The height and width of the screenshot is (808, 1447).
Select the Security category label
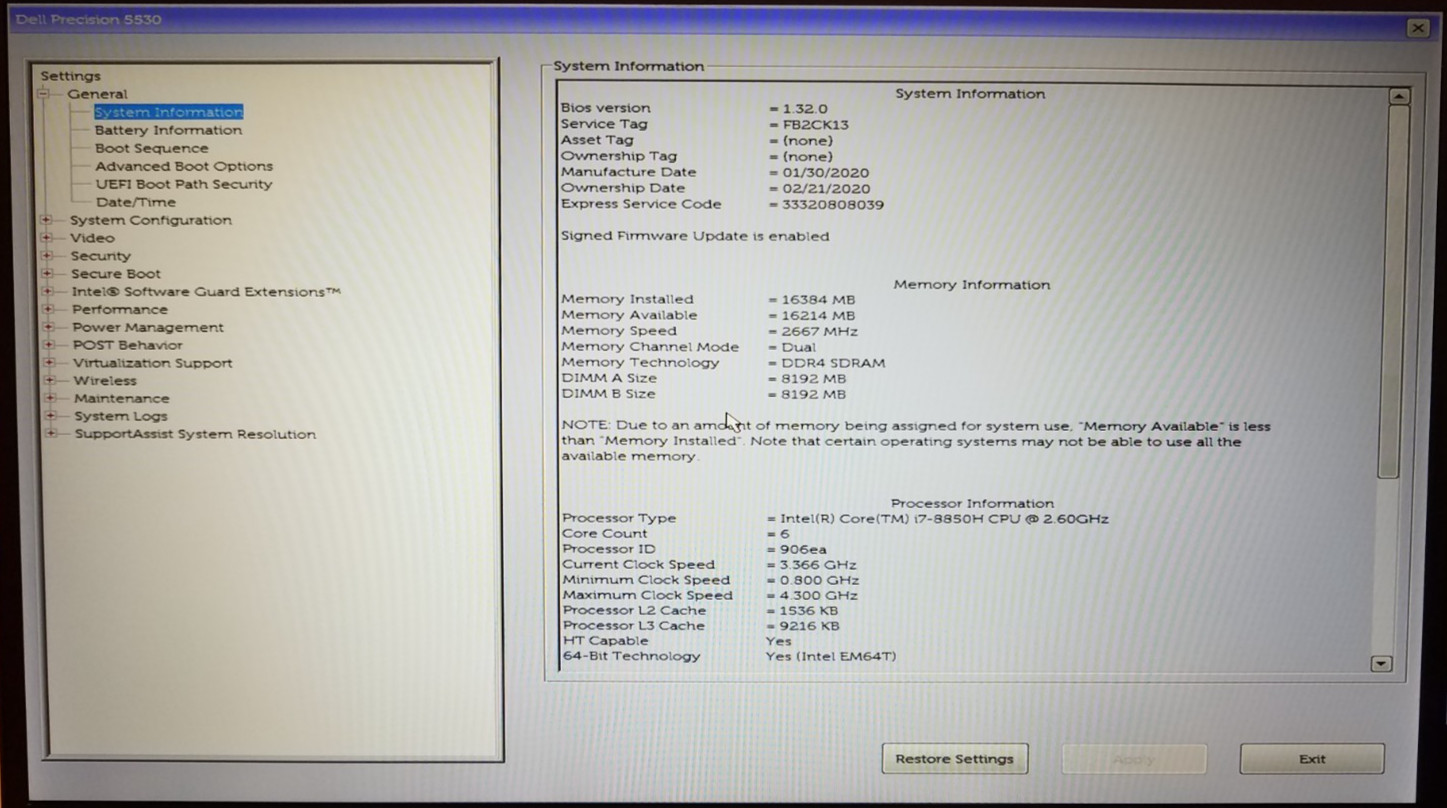pyautogui.click(x=100, y=256)
